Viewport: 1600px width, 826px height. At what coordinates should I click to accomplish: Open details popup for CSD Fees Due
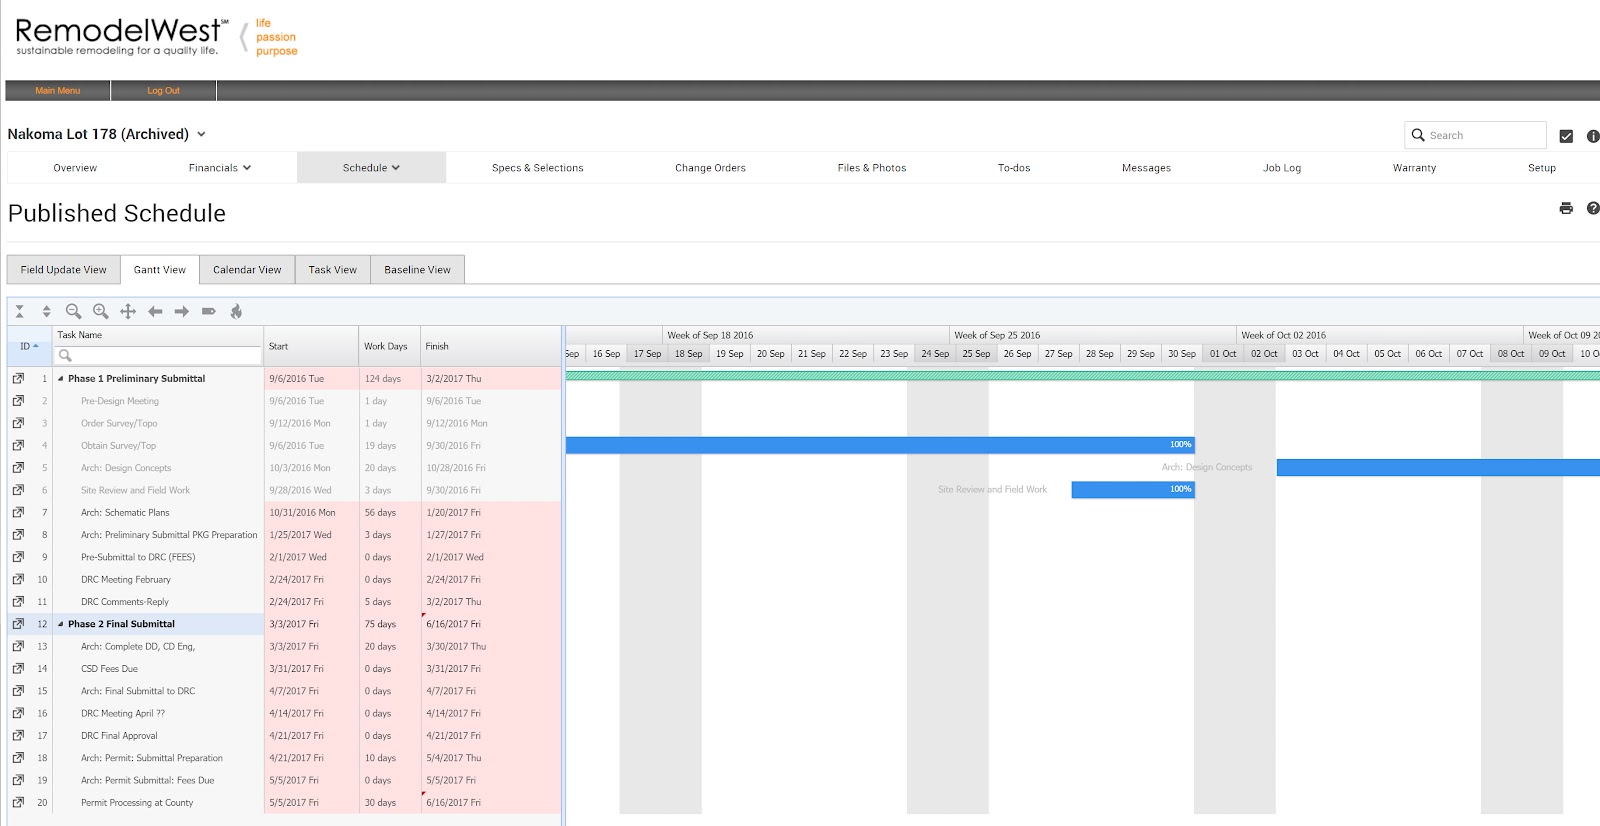pyautogui.click(x=18, y=669)
